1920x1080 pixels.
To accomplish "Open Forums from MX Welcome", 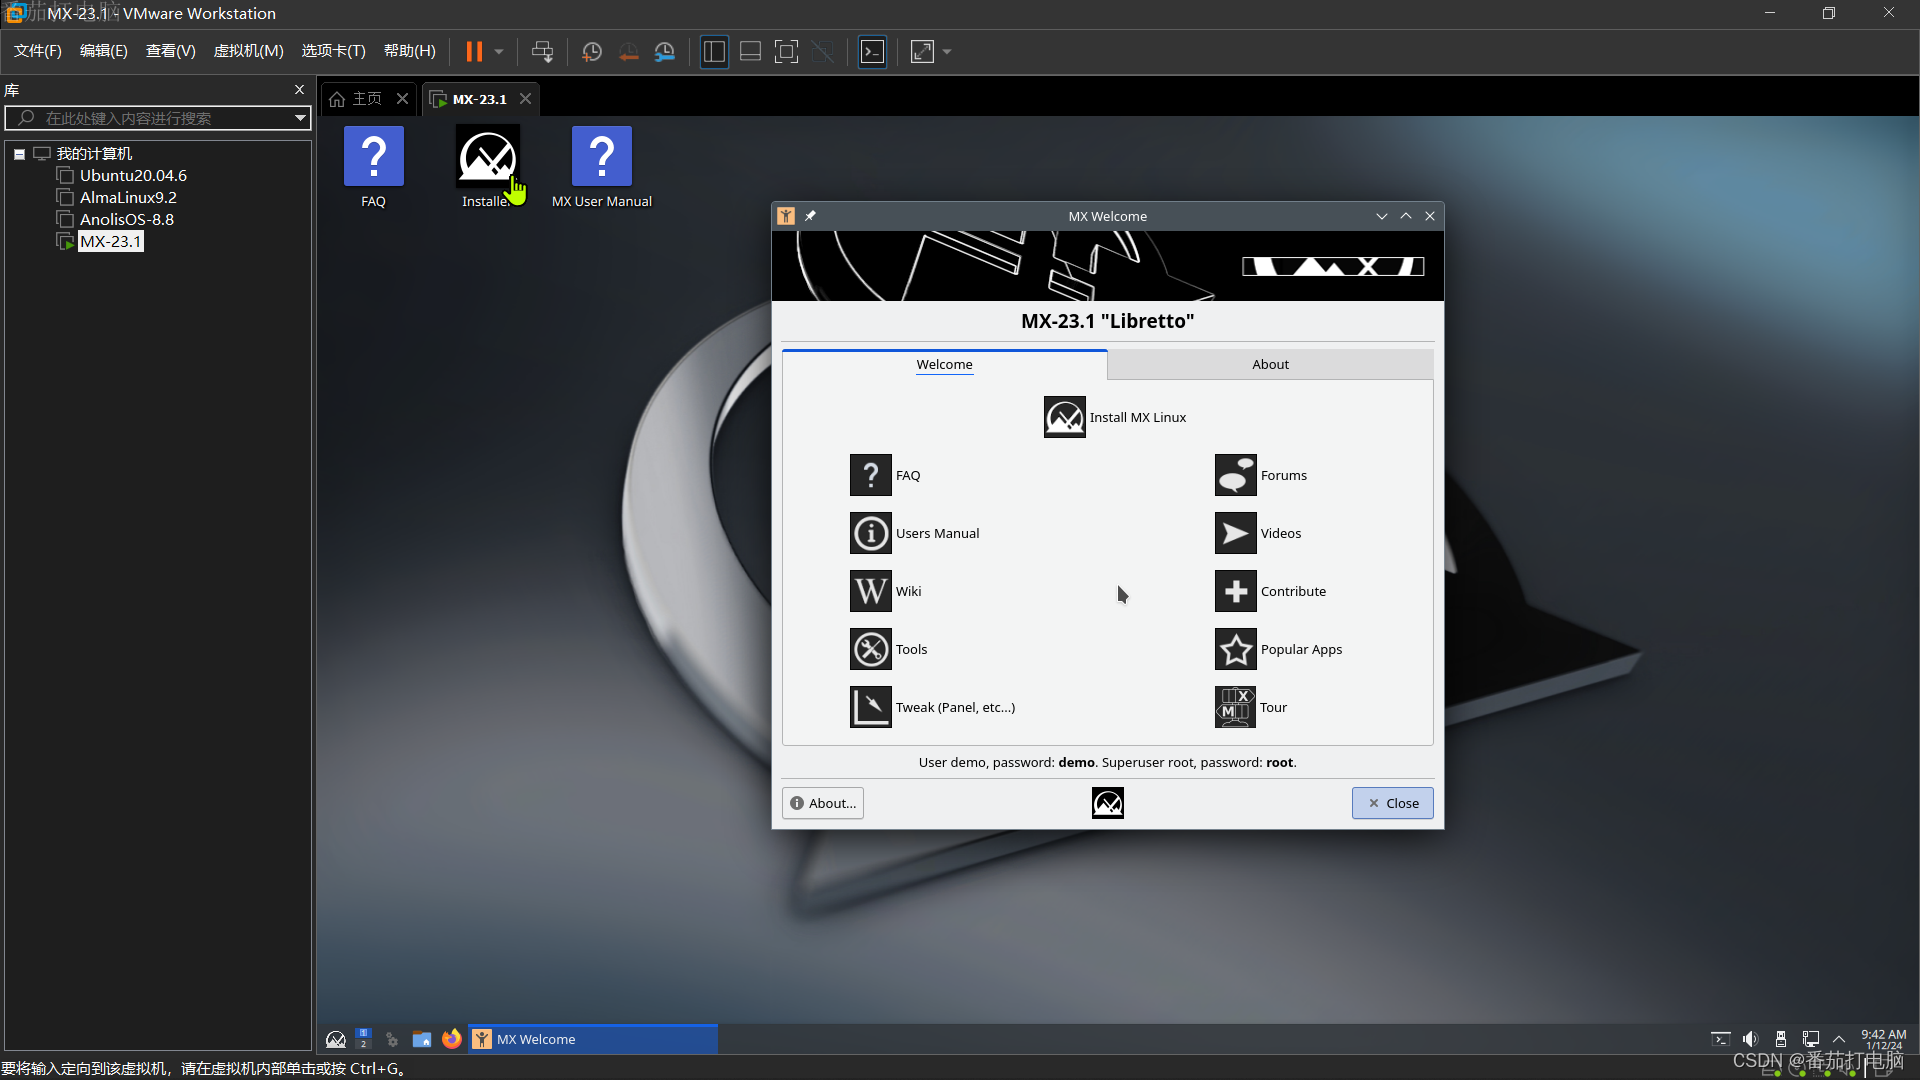I will click(x=1235, y=475).
